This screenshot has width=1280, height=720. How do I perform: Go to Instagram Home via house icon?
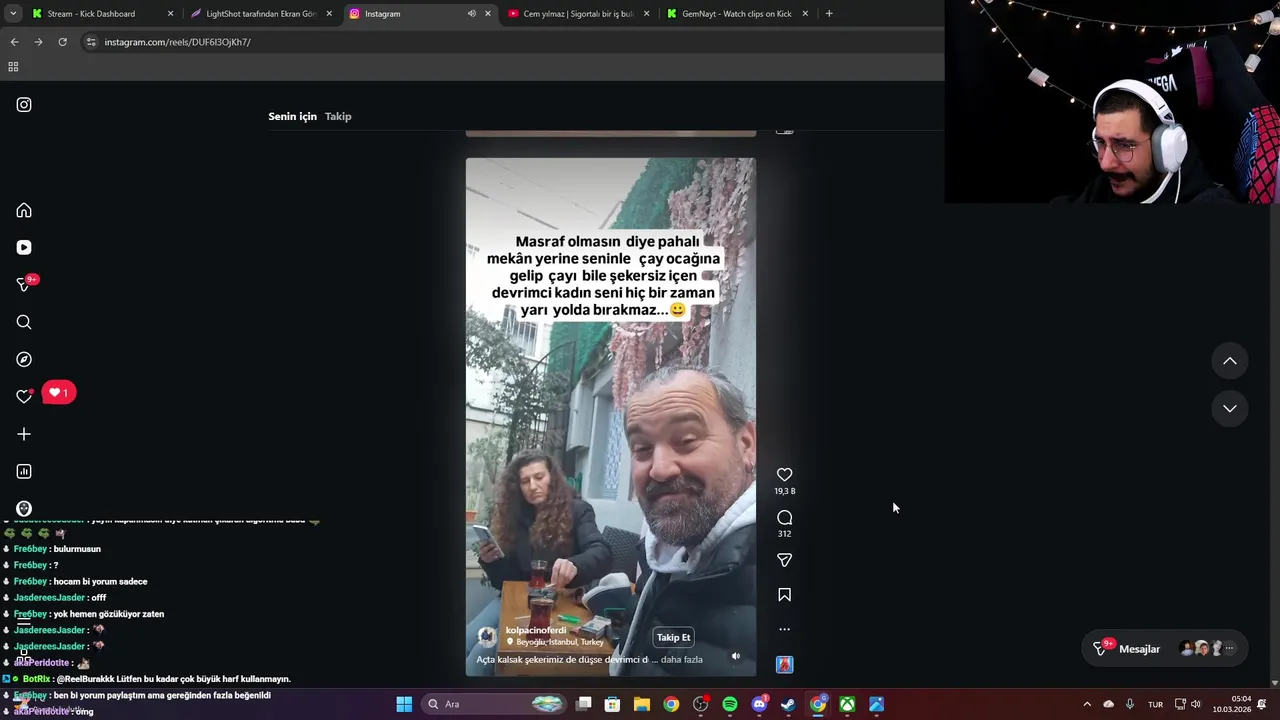pyautogui.click(x=24, y=211)
